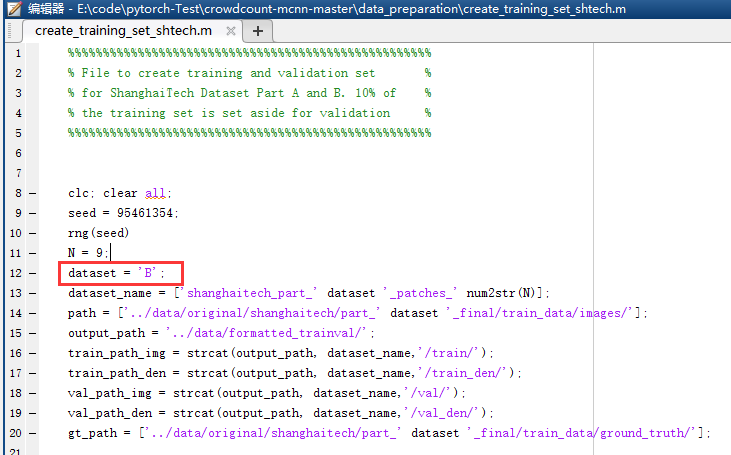Click line number 12 in the gutter

point(15,273)
